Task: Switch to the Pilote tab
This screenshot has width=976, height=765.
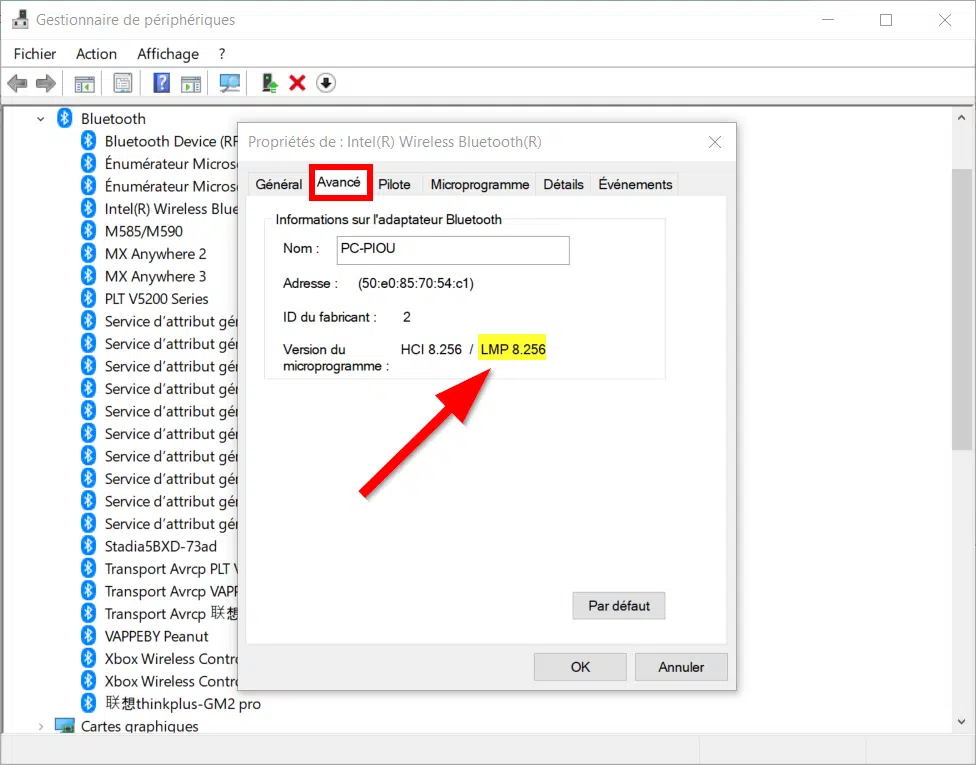Action: click(394, 185)
